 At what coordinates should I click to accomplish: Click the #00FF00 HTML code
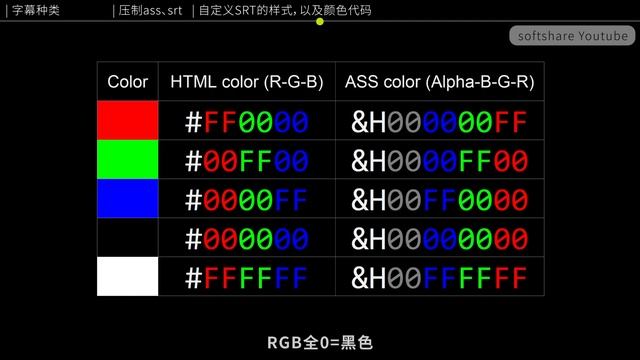pyautogui.click(x=247, y=161)
